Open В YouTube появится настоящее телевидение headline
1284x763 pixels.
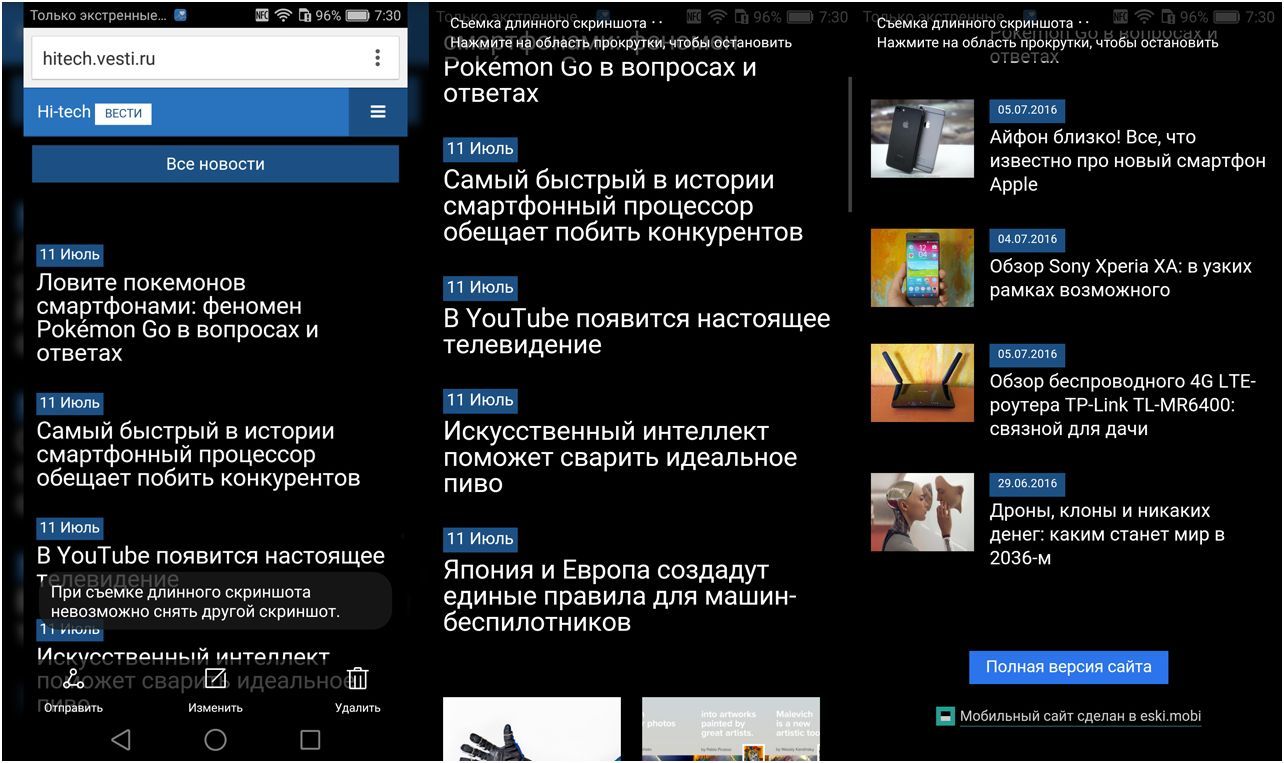pyautogui.click(x=636, y=332)
